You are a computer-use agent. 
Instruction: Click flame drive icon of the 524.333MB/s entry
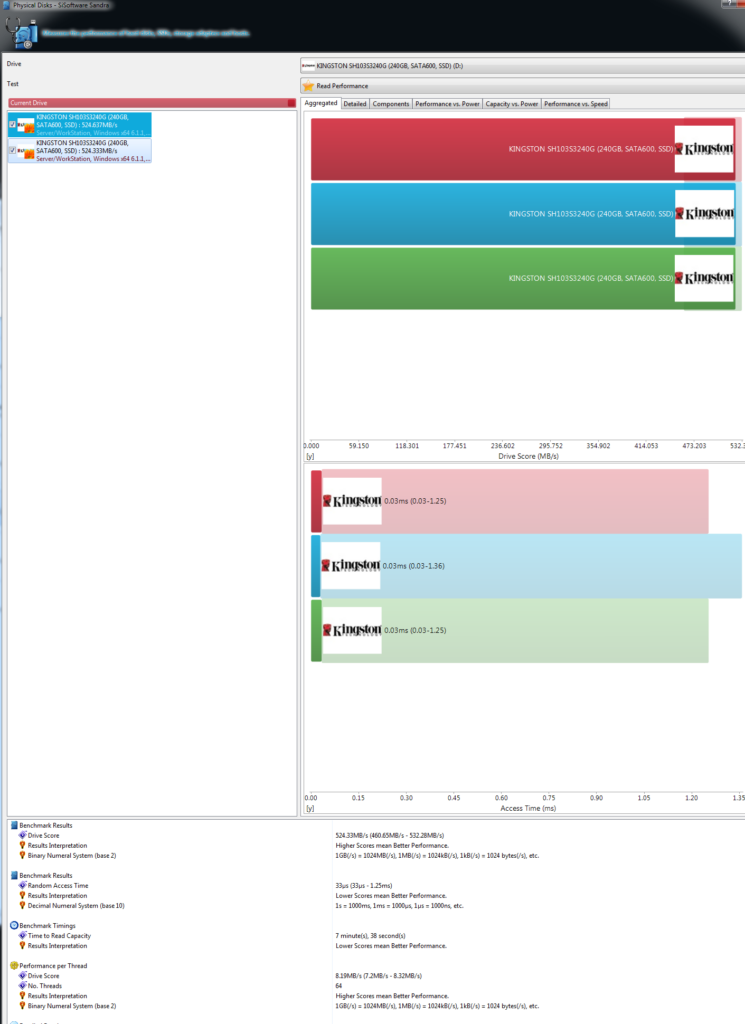[x=25, y=151]
